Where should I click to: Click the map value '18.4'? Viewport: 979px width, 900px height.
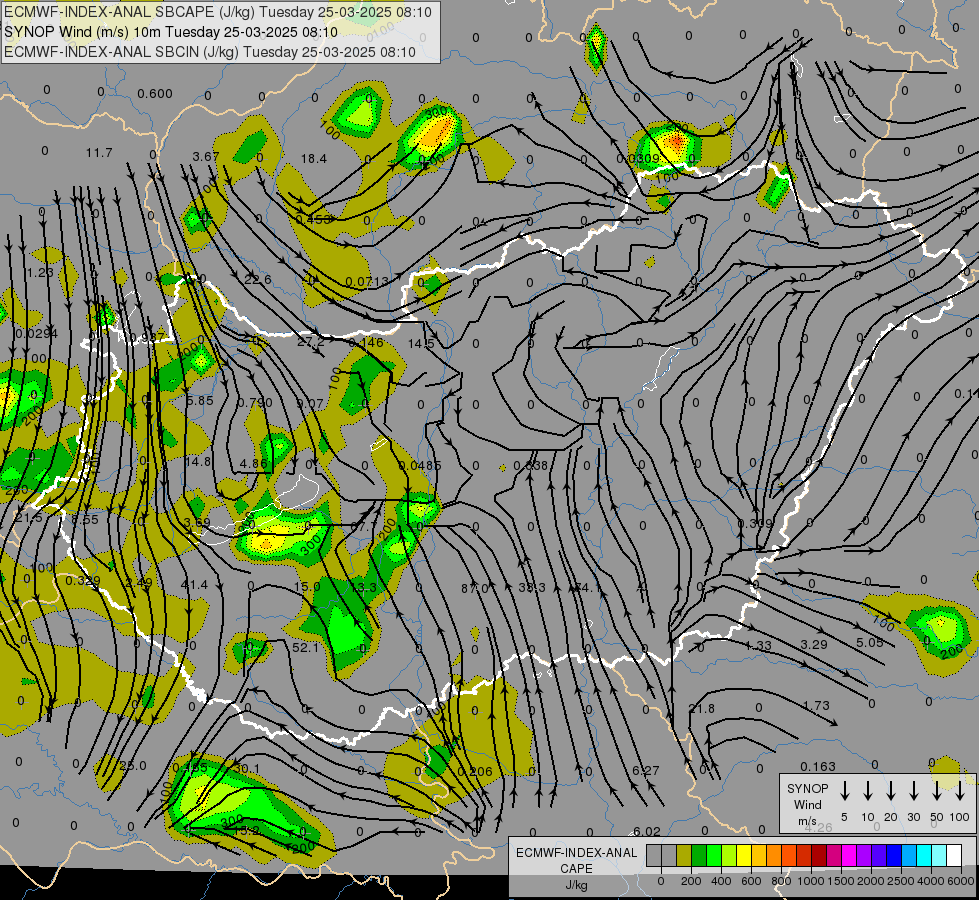click(x=313, y=159)
